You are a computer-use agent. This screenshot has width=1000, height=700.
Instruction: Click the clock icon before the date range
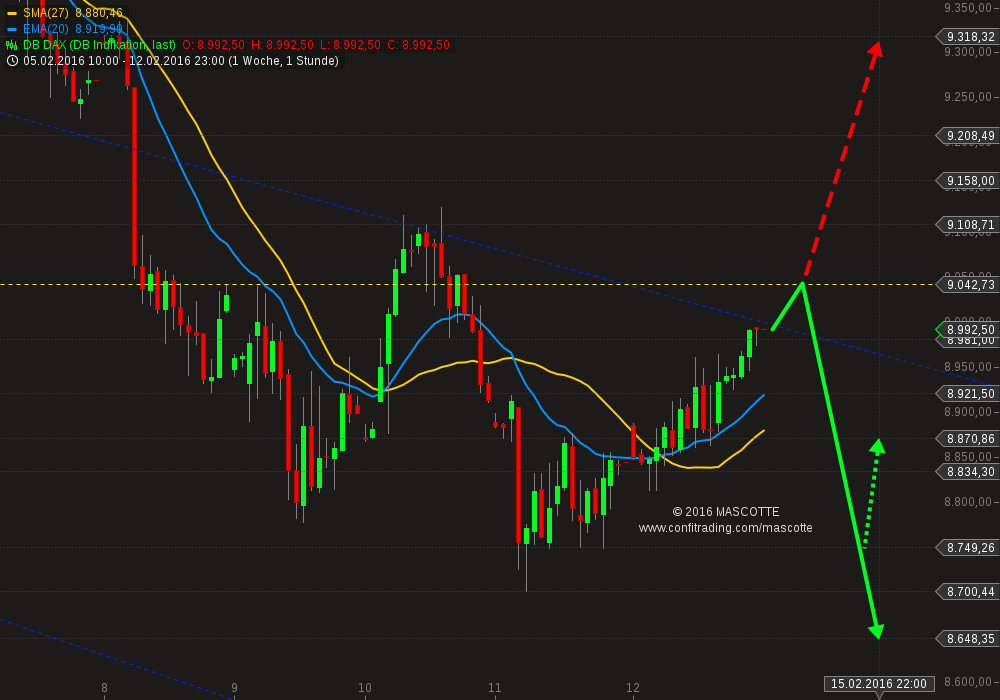[11, 61]
